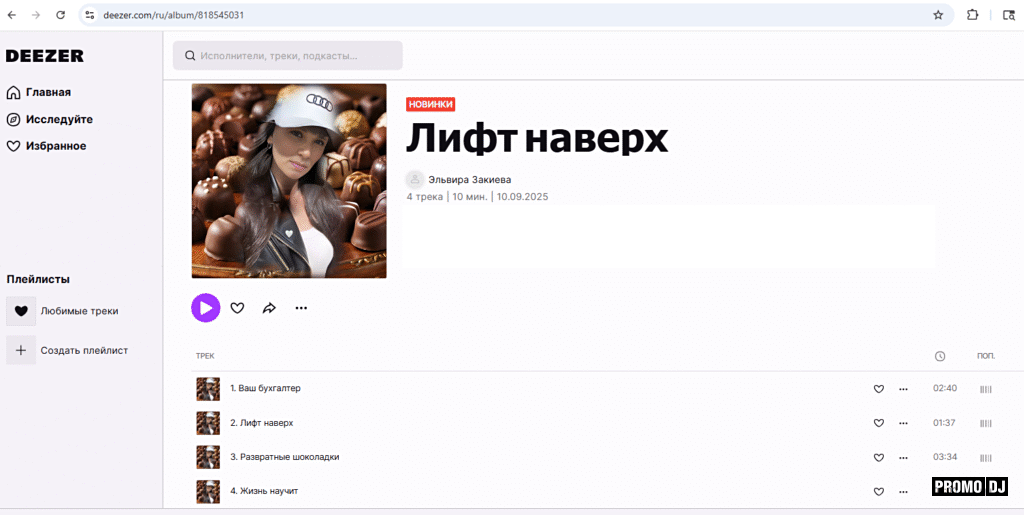This screenshot has height=515, width=1024.
Task: Share the album with arrow icon
Action: tap(269, 308)
